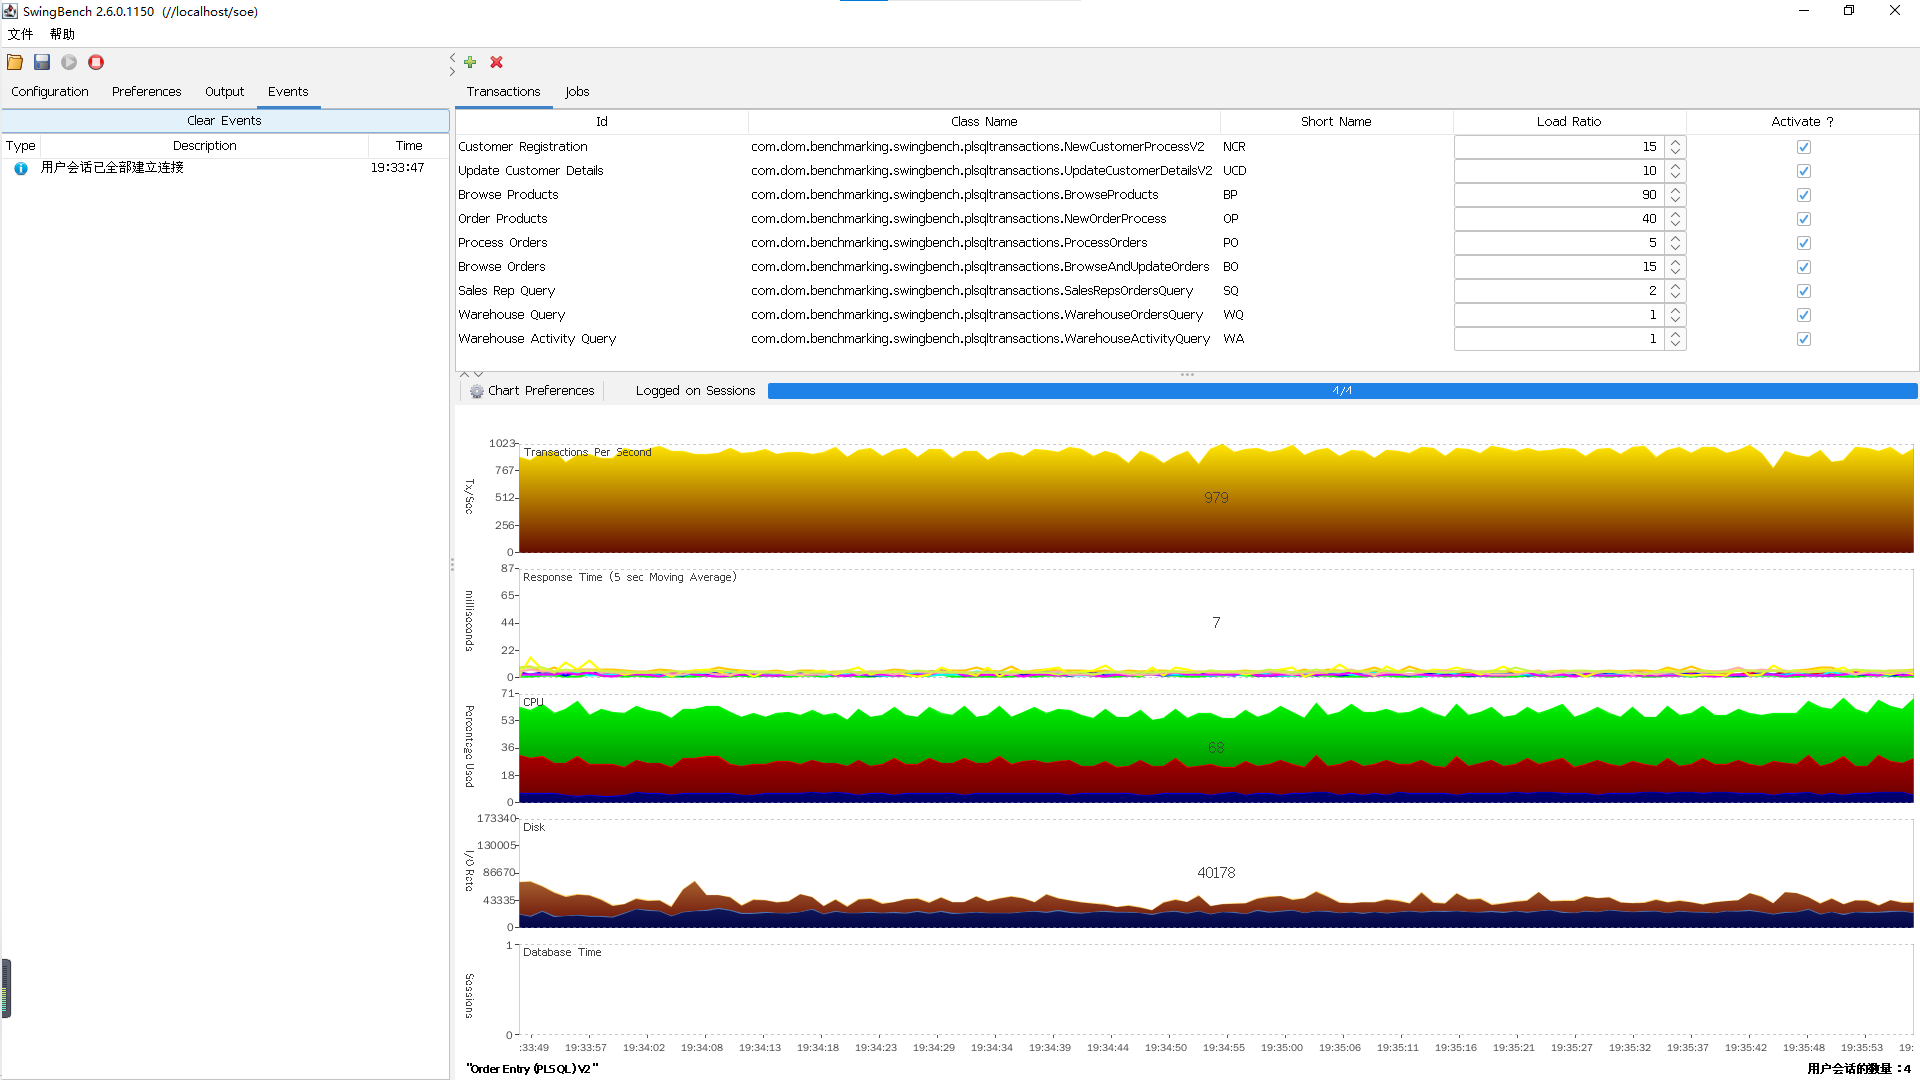Viewport: 1920px width, 1080px height.
Task: Click the Chart Preferences gear icon
Action: pos(477,391)
